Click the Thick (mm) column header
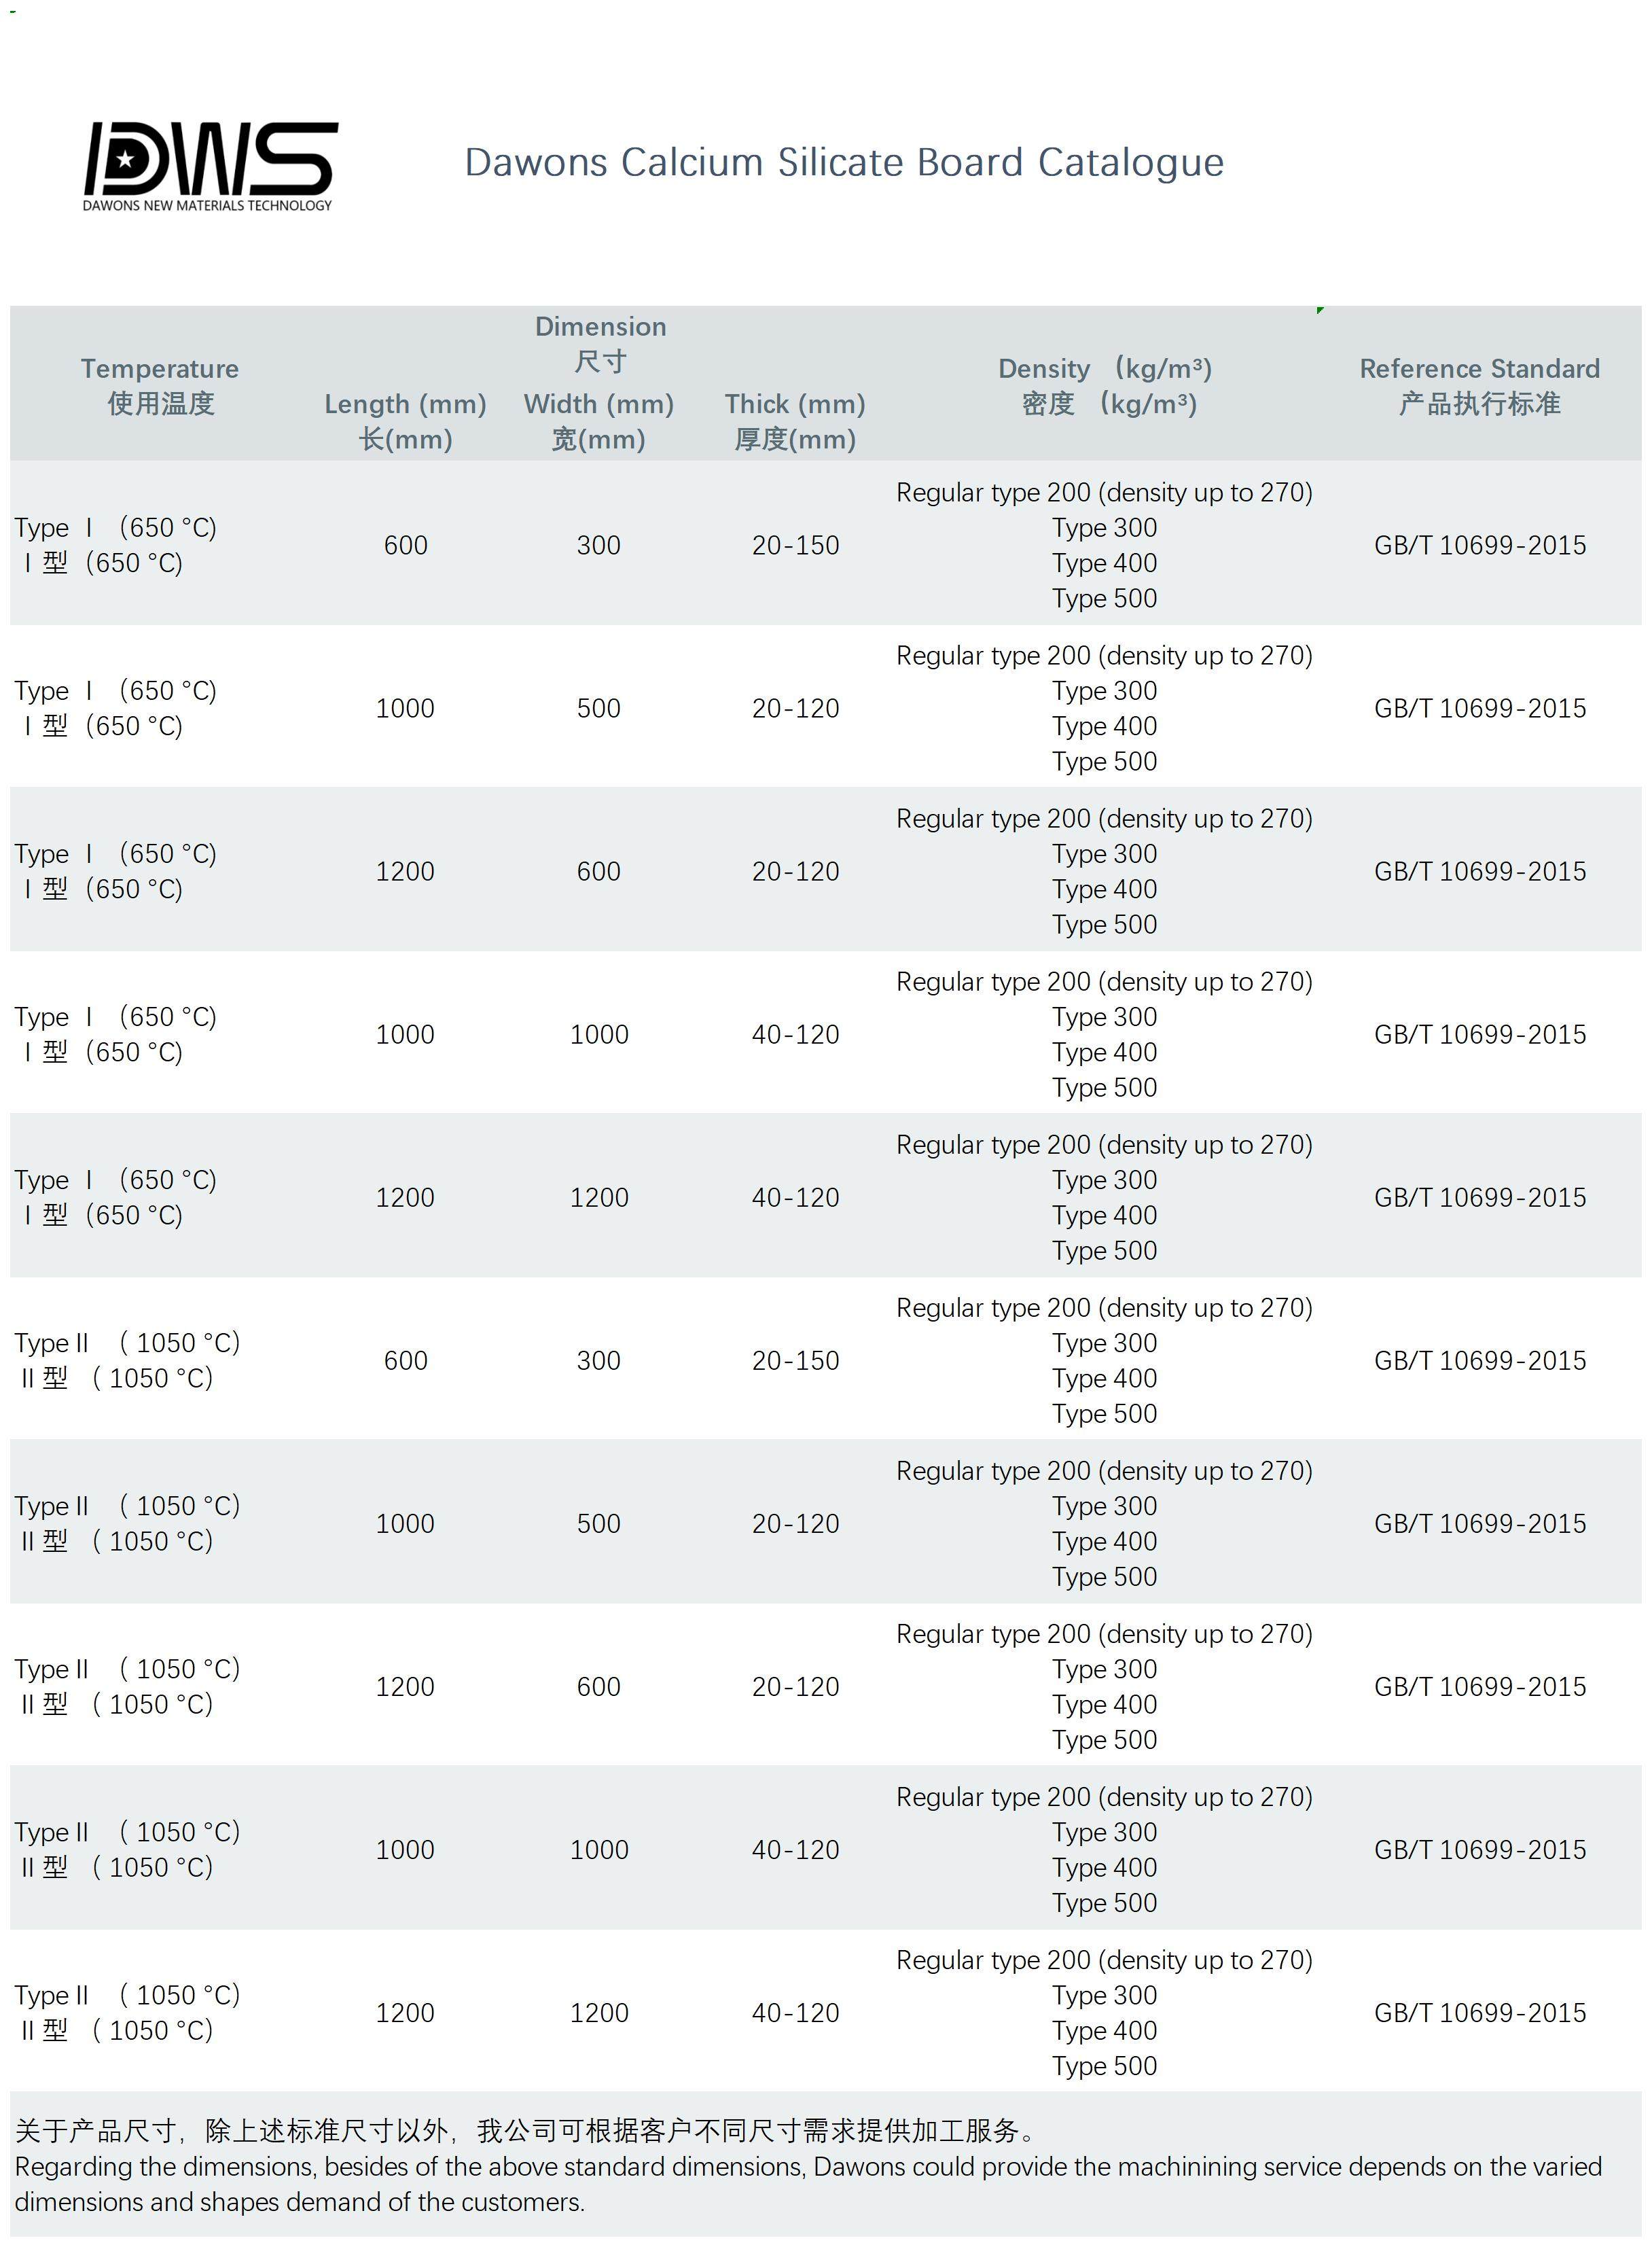Screen dimensions: 1652x2247 (795, 421)
